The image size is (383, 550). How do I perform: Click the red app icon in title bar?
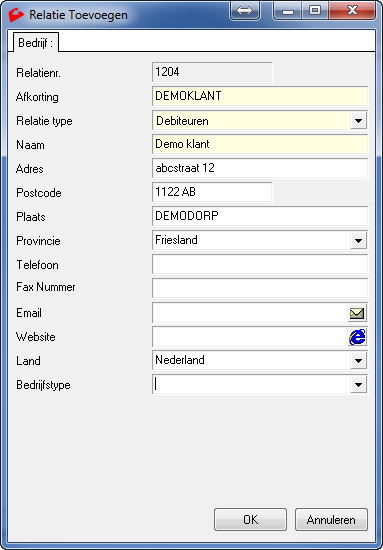tap(16, 15)
